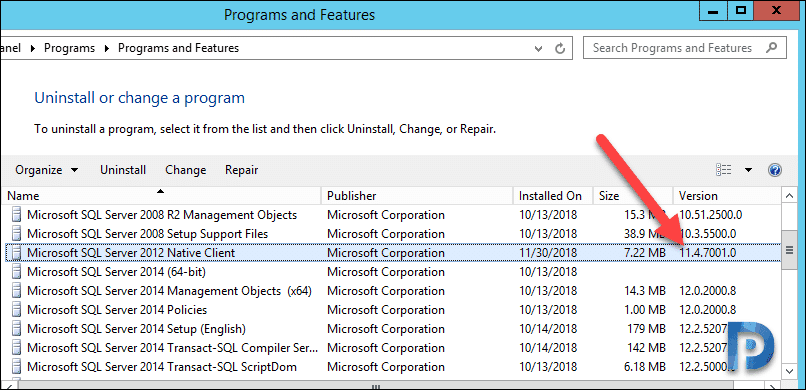Viewport: 806px width, 390px height.
Task: Click the Programs breadcrumb link
Action: coord(69,48)
